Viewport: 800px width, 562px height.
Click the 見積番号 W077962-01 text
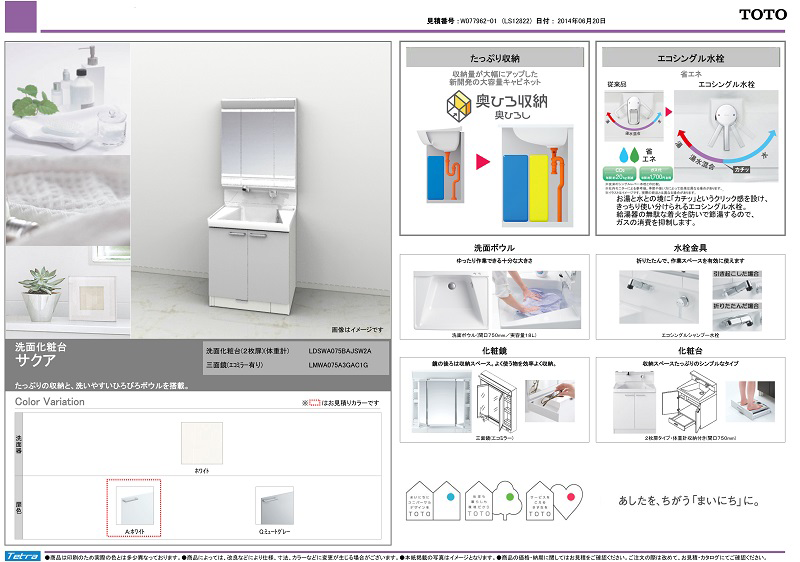(x=461, y=21)
